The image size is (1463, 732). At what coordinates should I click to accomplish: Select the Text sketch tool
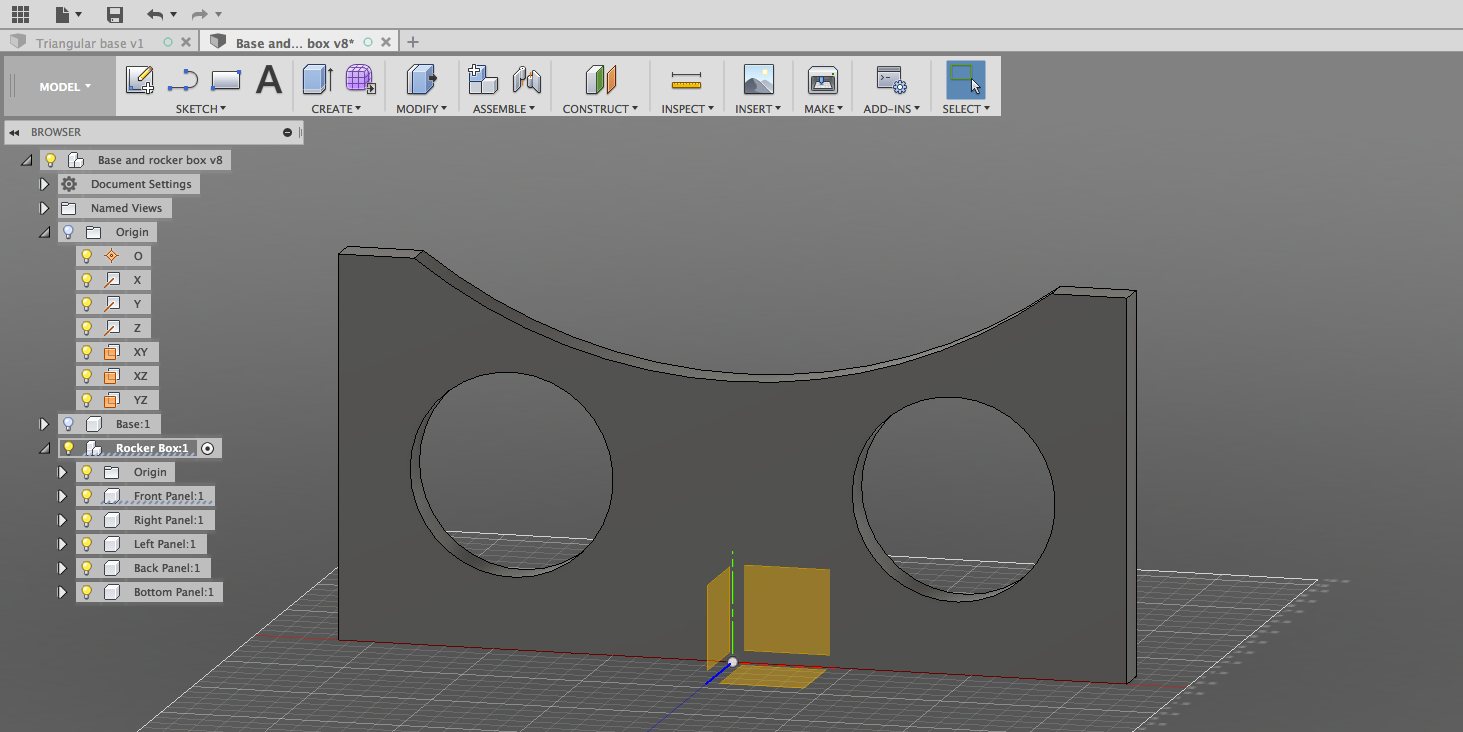pos(268,80)
